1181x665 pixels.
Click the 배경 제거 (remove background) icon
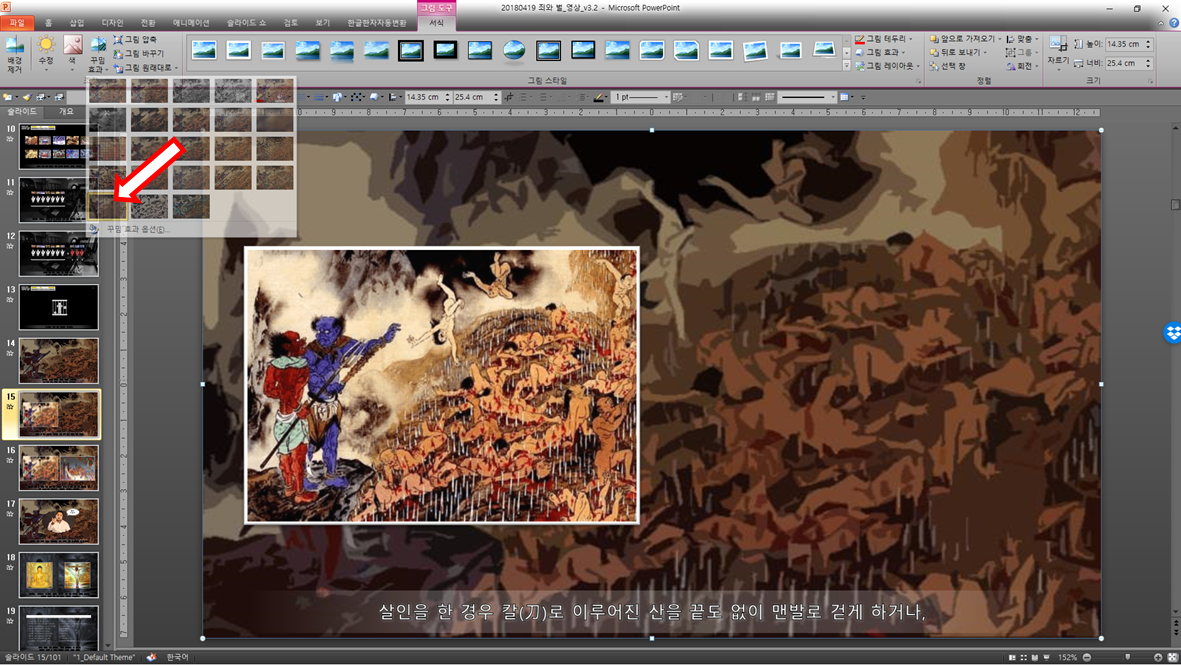click(x=14, y=54)
